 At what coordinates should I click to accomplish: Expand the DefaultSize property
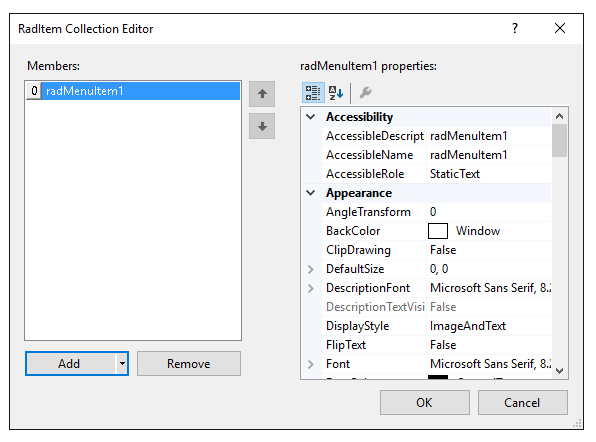click(x=311, y=269)
